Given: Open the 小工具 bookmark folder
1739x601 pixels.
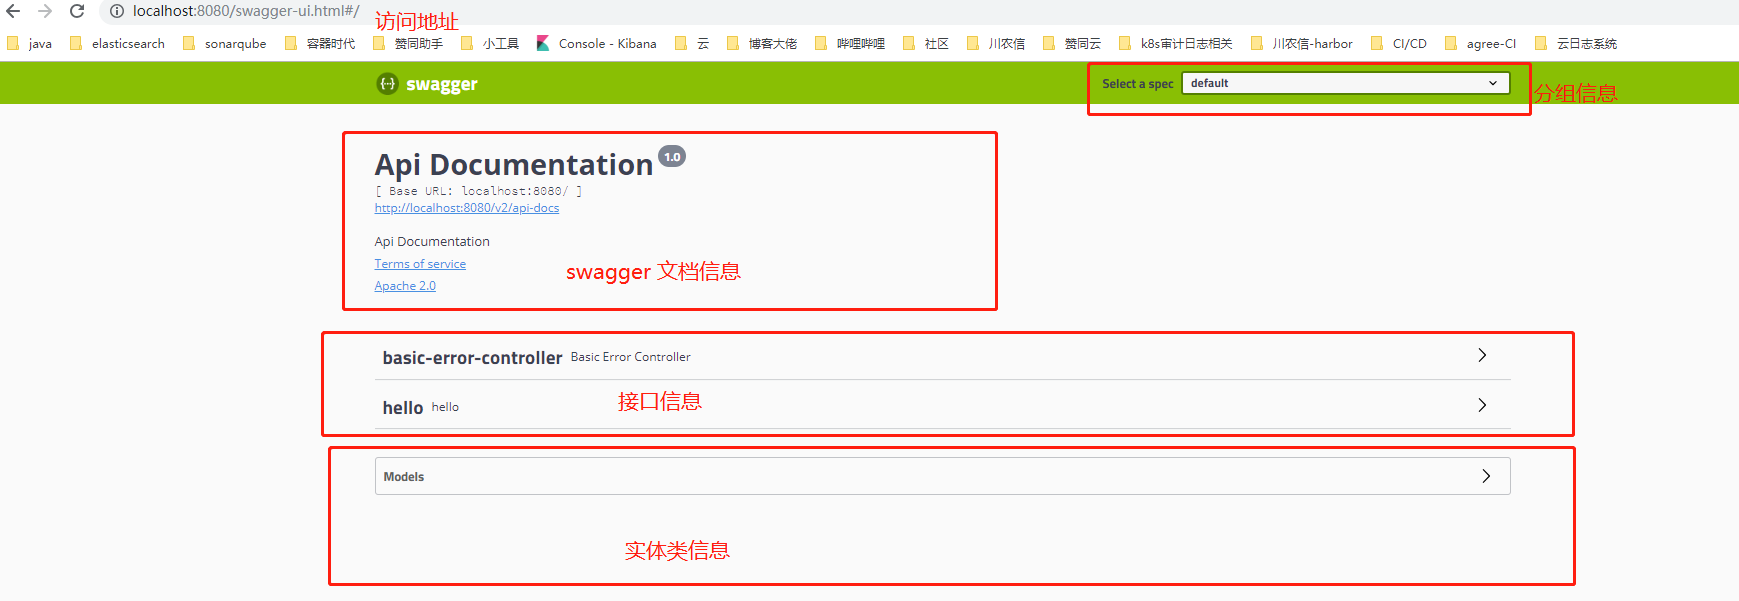Looking at the screenshot, I should 490,43.
